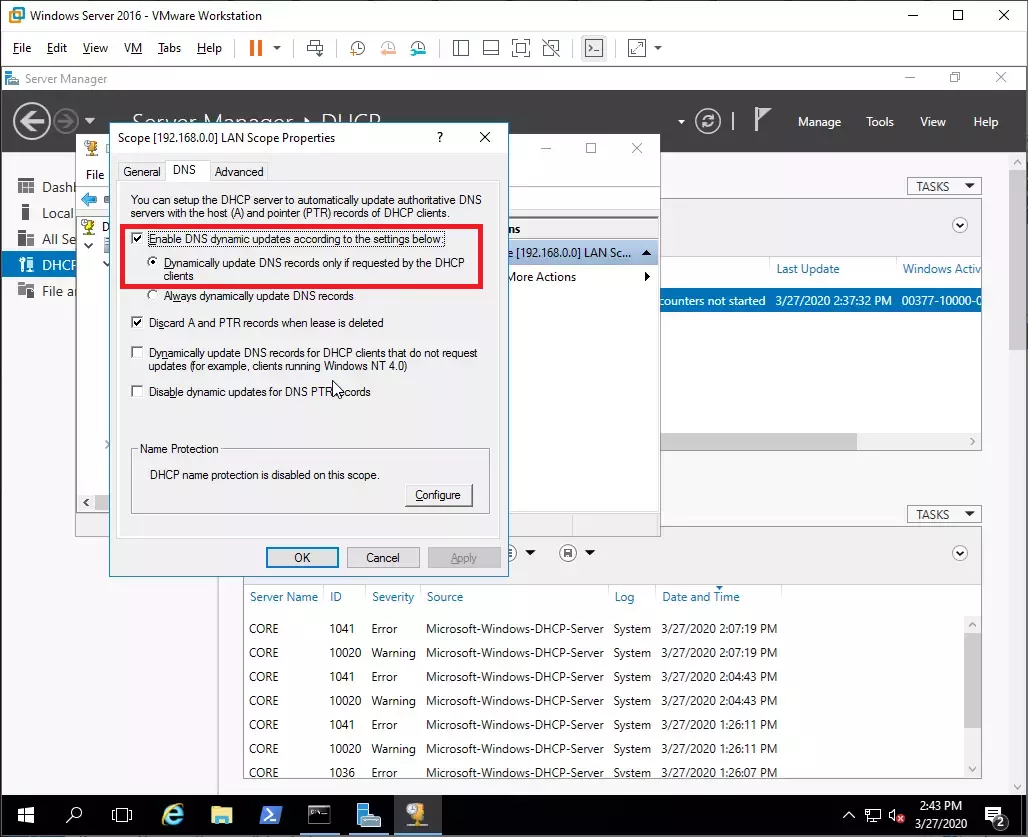Open the lower TASKS dropdown
This screenshot has width=1028, height=837.
[944, 514]
